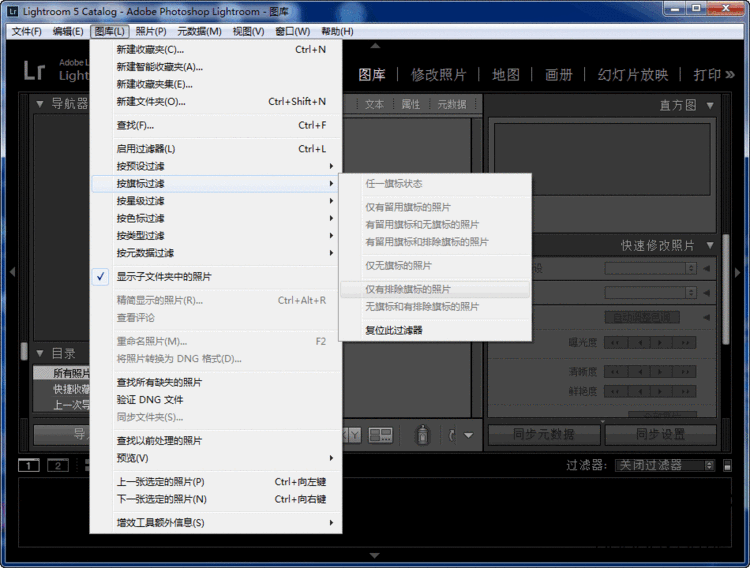Choose 查找(F)... menu item

216,125
